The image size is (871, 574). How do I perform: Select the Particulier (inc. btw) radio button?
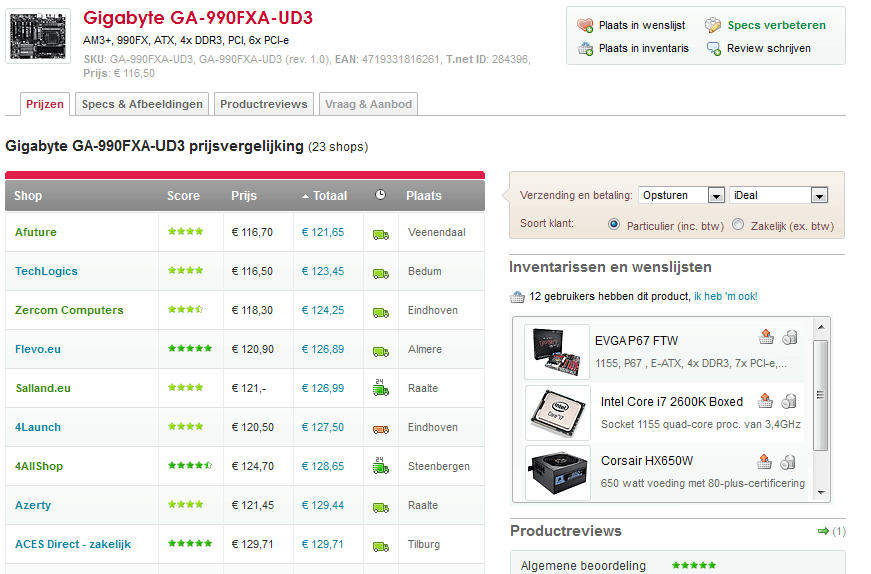point(614,224)
